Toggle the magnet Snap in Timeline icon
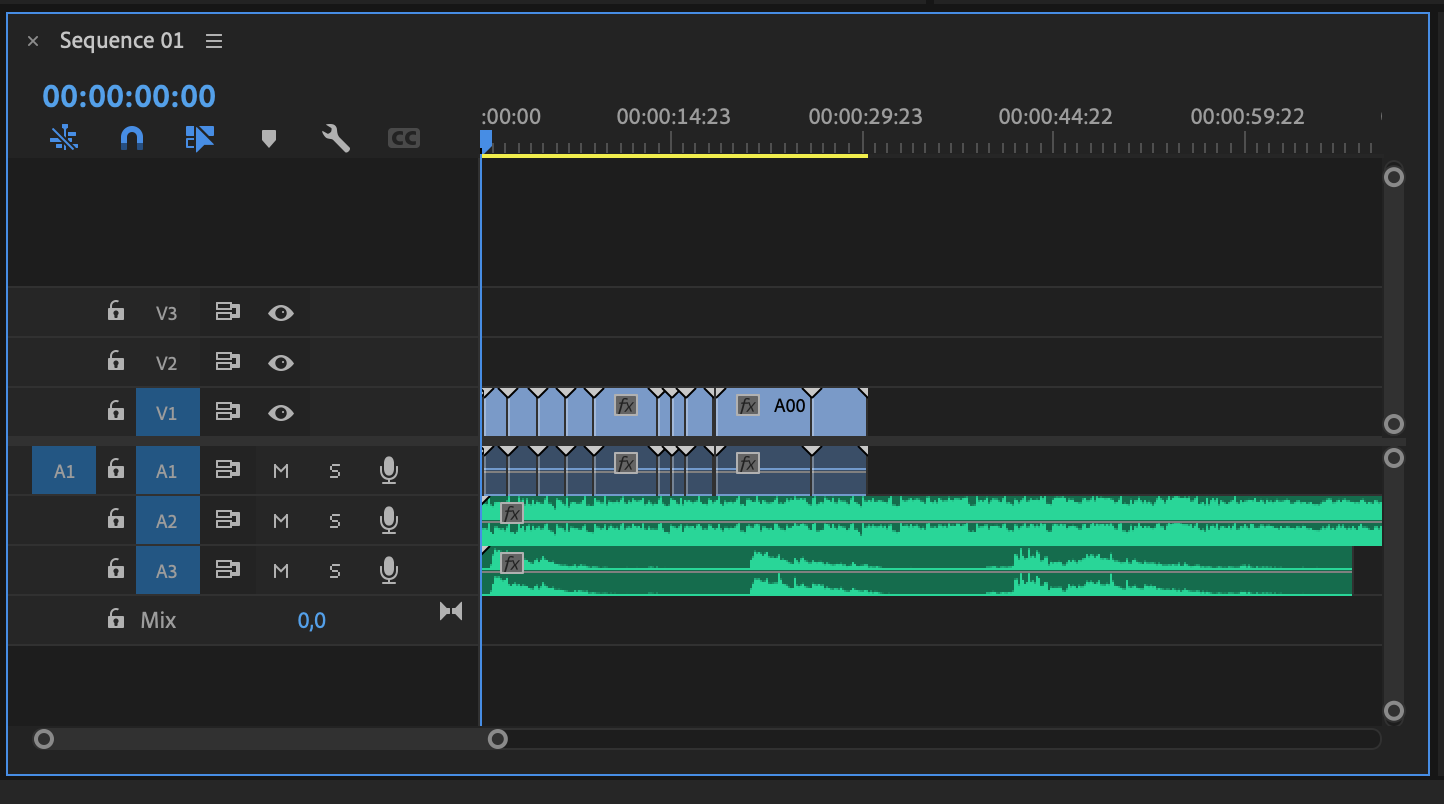Viewport: 1444px width, 804px height. (x=132, y=138)
